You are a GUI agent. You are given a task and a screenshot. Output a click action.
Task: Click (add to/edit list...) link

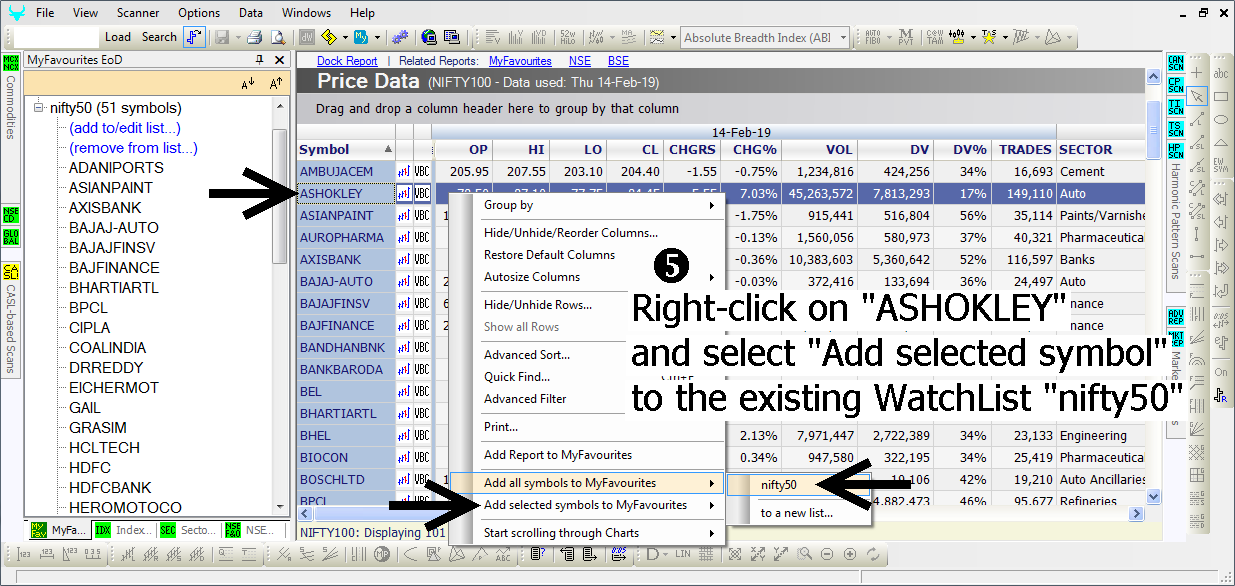[x=125, y=128]
